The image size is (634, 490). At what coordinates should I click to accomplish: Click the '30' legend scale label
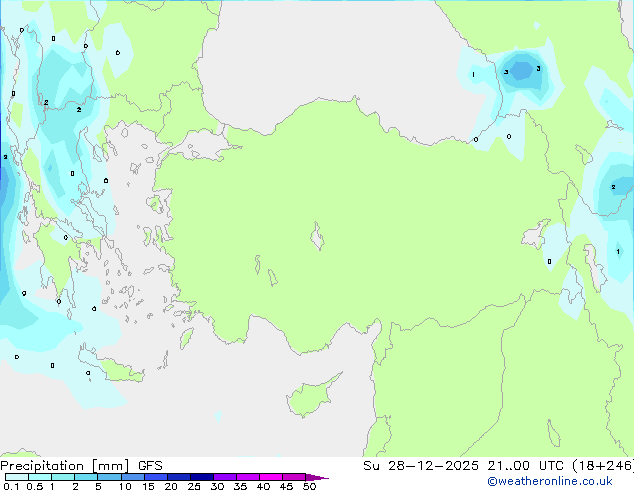[x=217, y=486]
